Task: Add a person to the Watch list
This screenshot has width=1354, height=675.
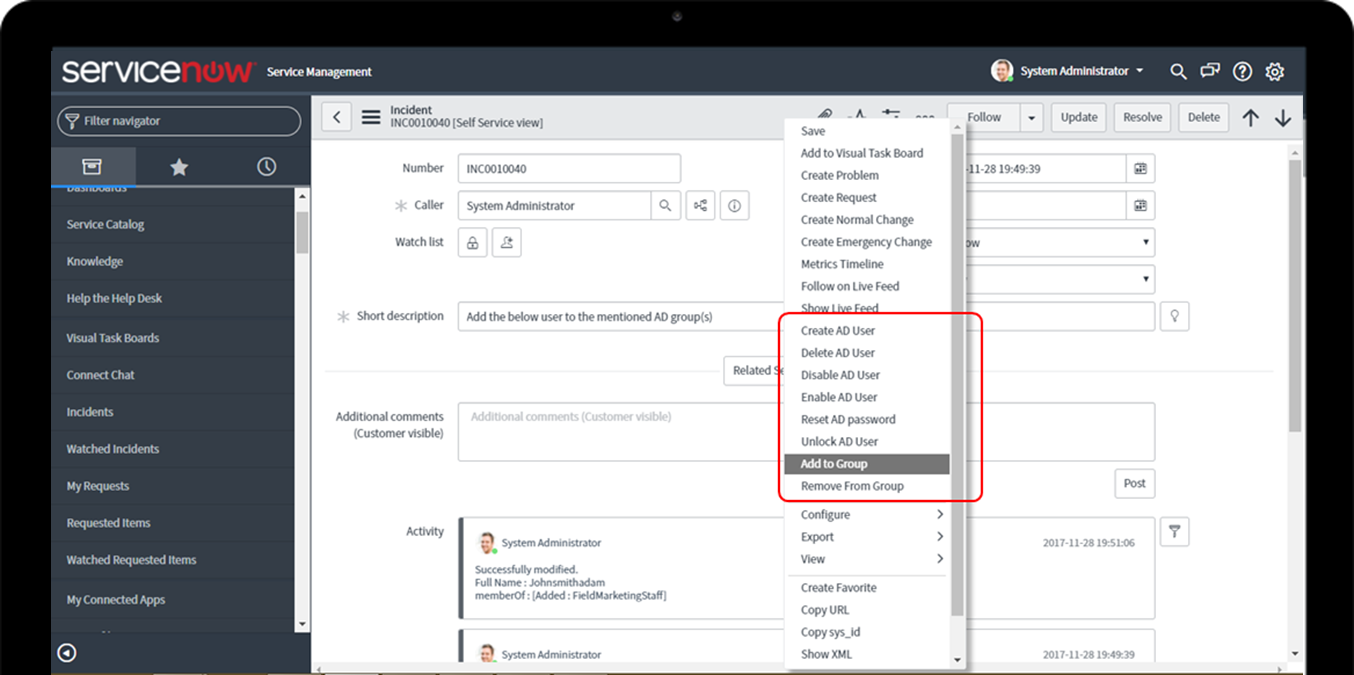Action: [x=506, y=241]
